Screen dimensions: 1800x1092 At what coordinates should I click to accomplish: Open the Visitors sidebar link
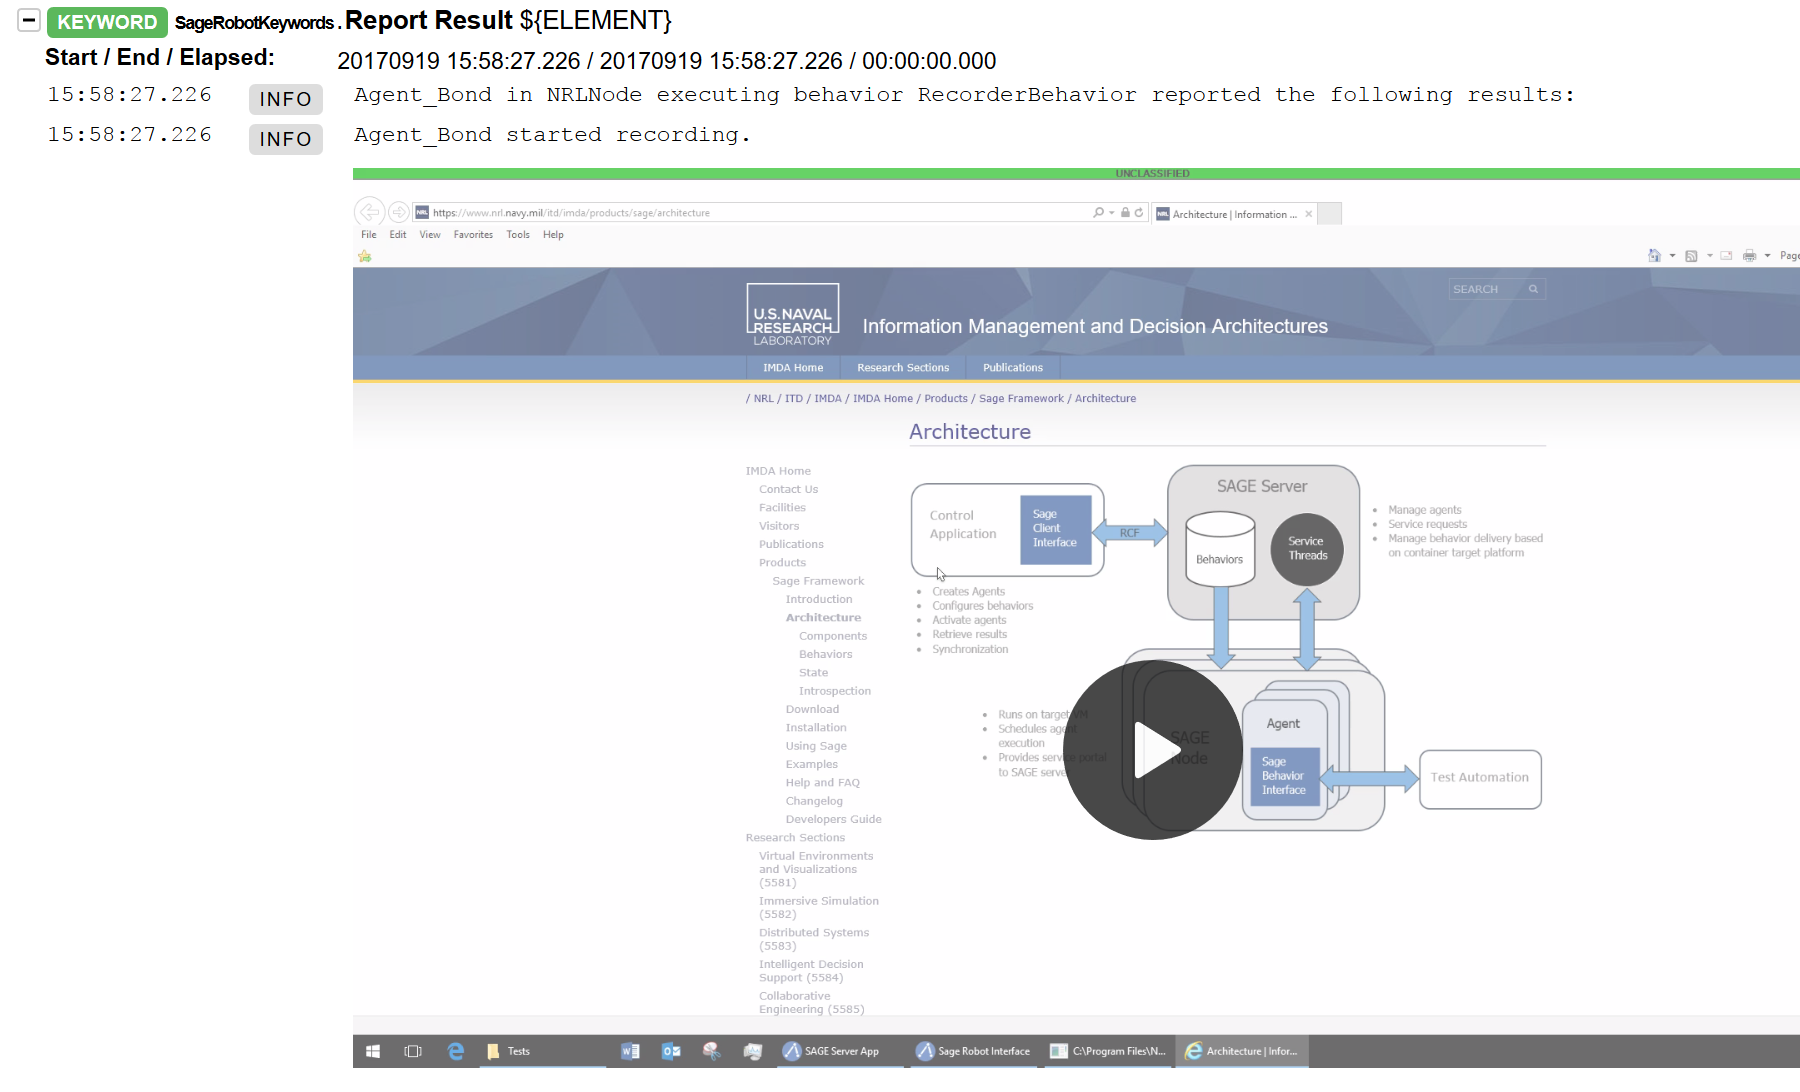coord(779,526)
